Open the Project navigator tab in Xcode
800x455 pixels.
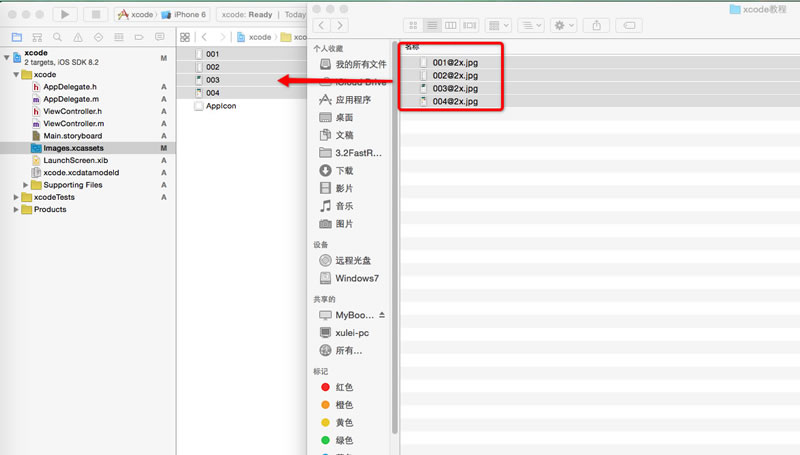[17, 37]
